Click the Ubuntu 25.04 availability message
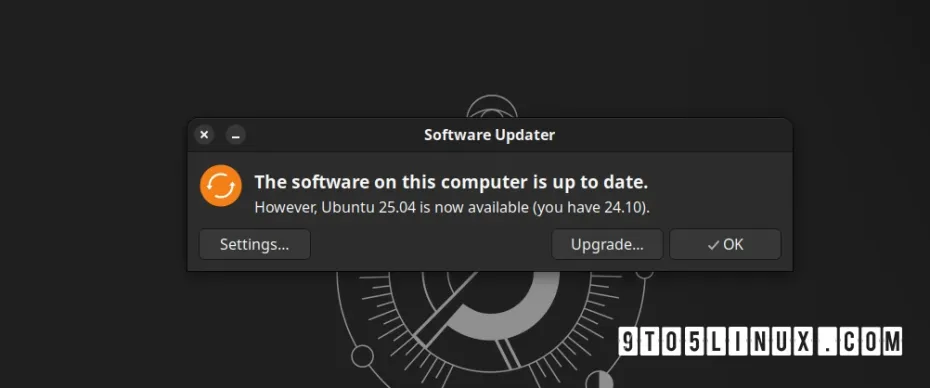The image size is (930, 388). click(452, 208)
